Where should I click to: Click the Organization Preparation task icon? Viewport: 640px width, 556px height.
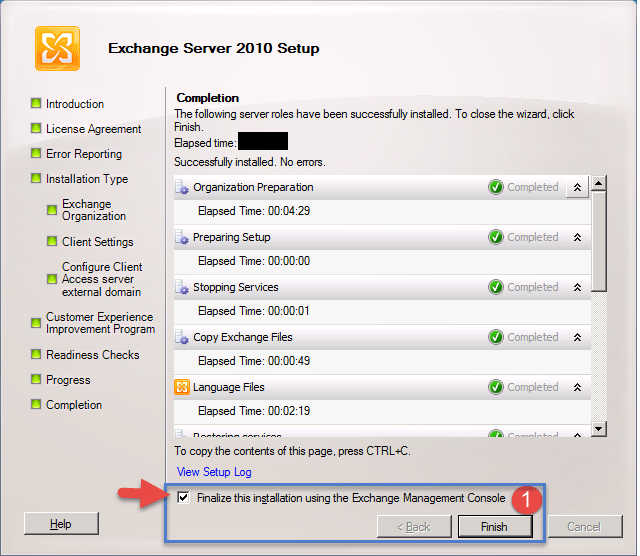coord(182,187)
